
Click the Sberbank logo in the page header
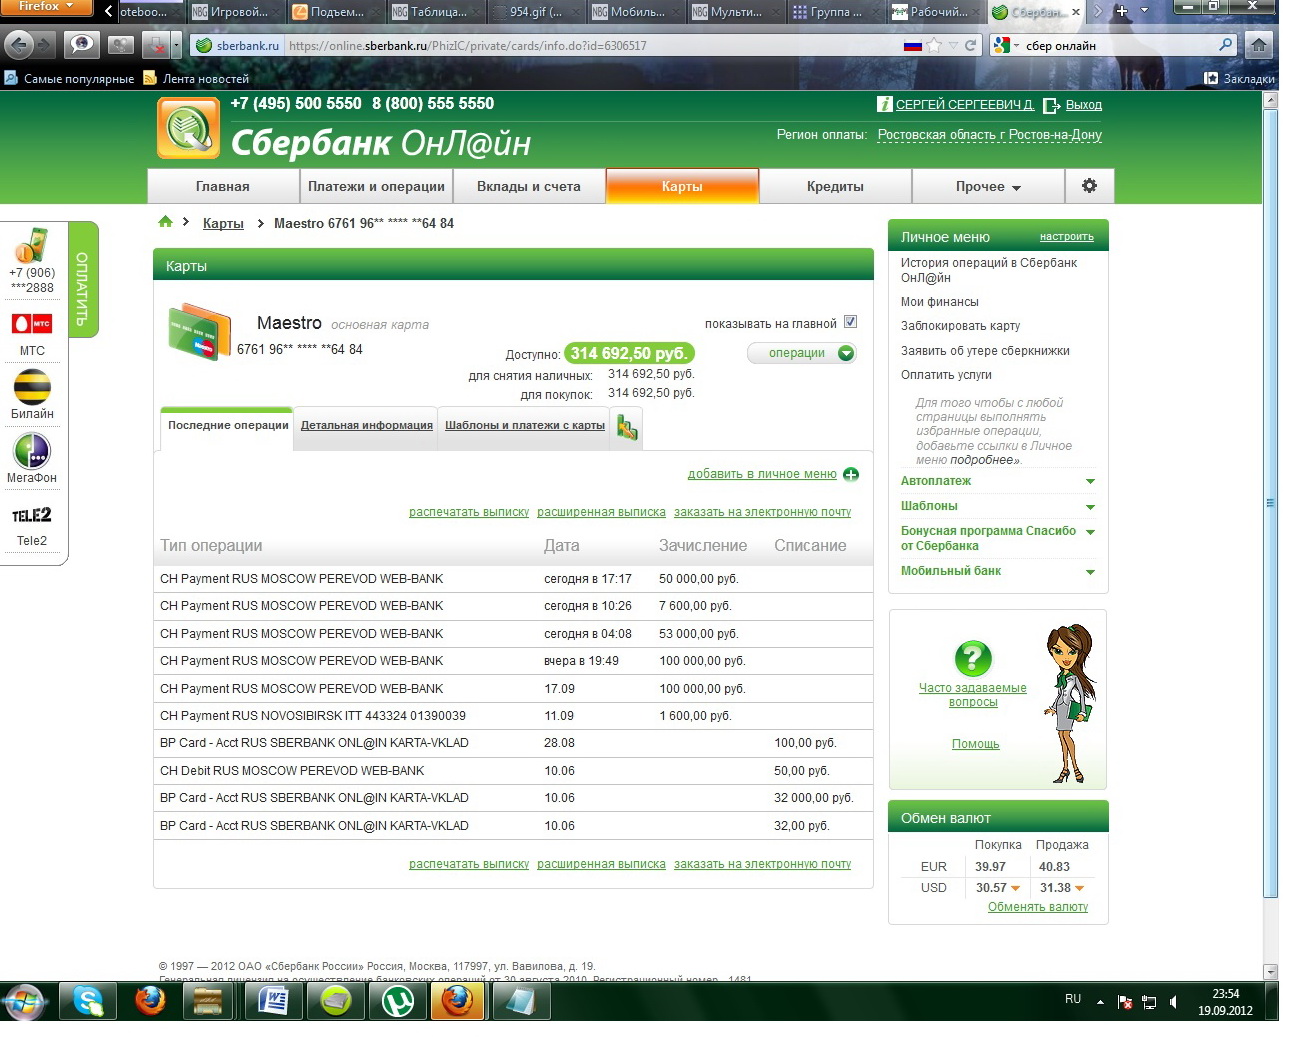click(x=188, y=129)
